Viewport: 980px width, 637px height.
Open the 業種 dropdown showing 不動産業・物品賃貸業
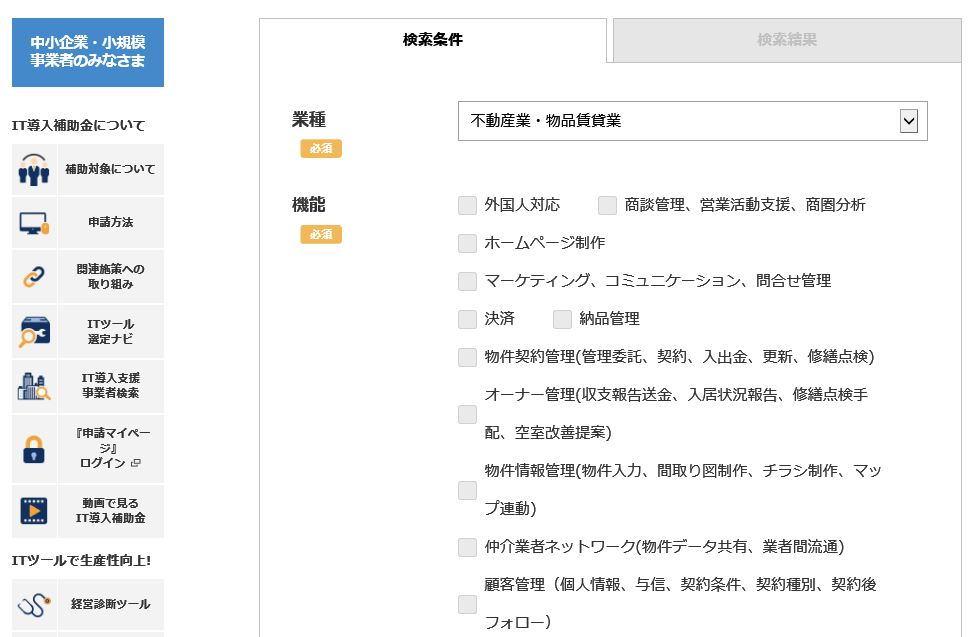click(x=692, y=121)
